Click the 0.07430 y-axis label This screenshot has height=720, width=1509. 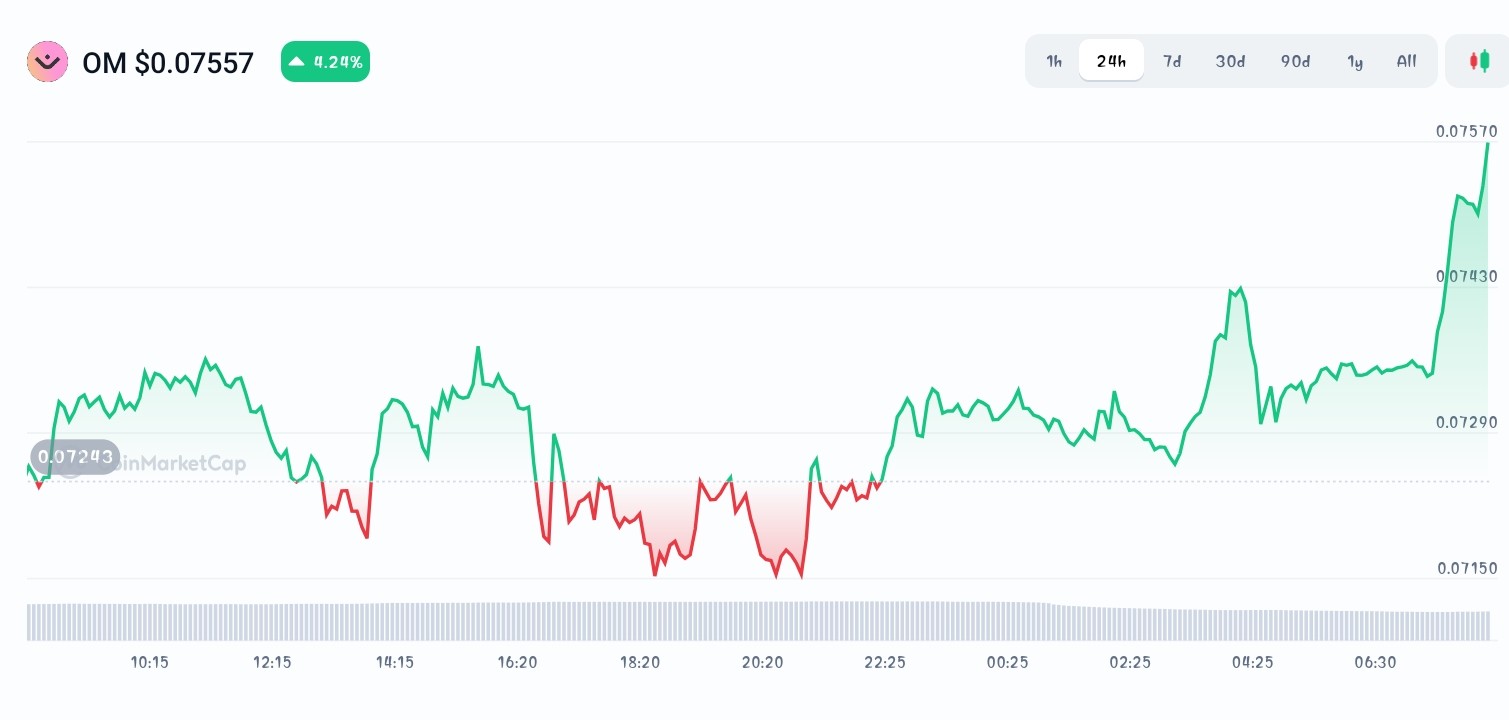pyautogui.click(x=1467, y=276)
